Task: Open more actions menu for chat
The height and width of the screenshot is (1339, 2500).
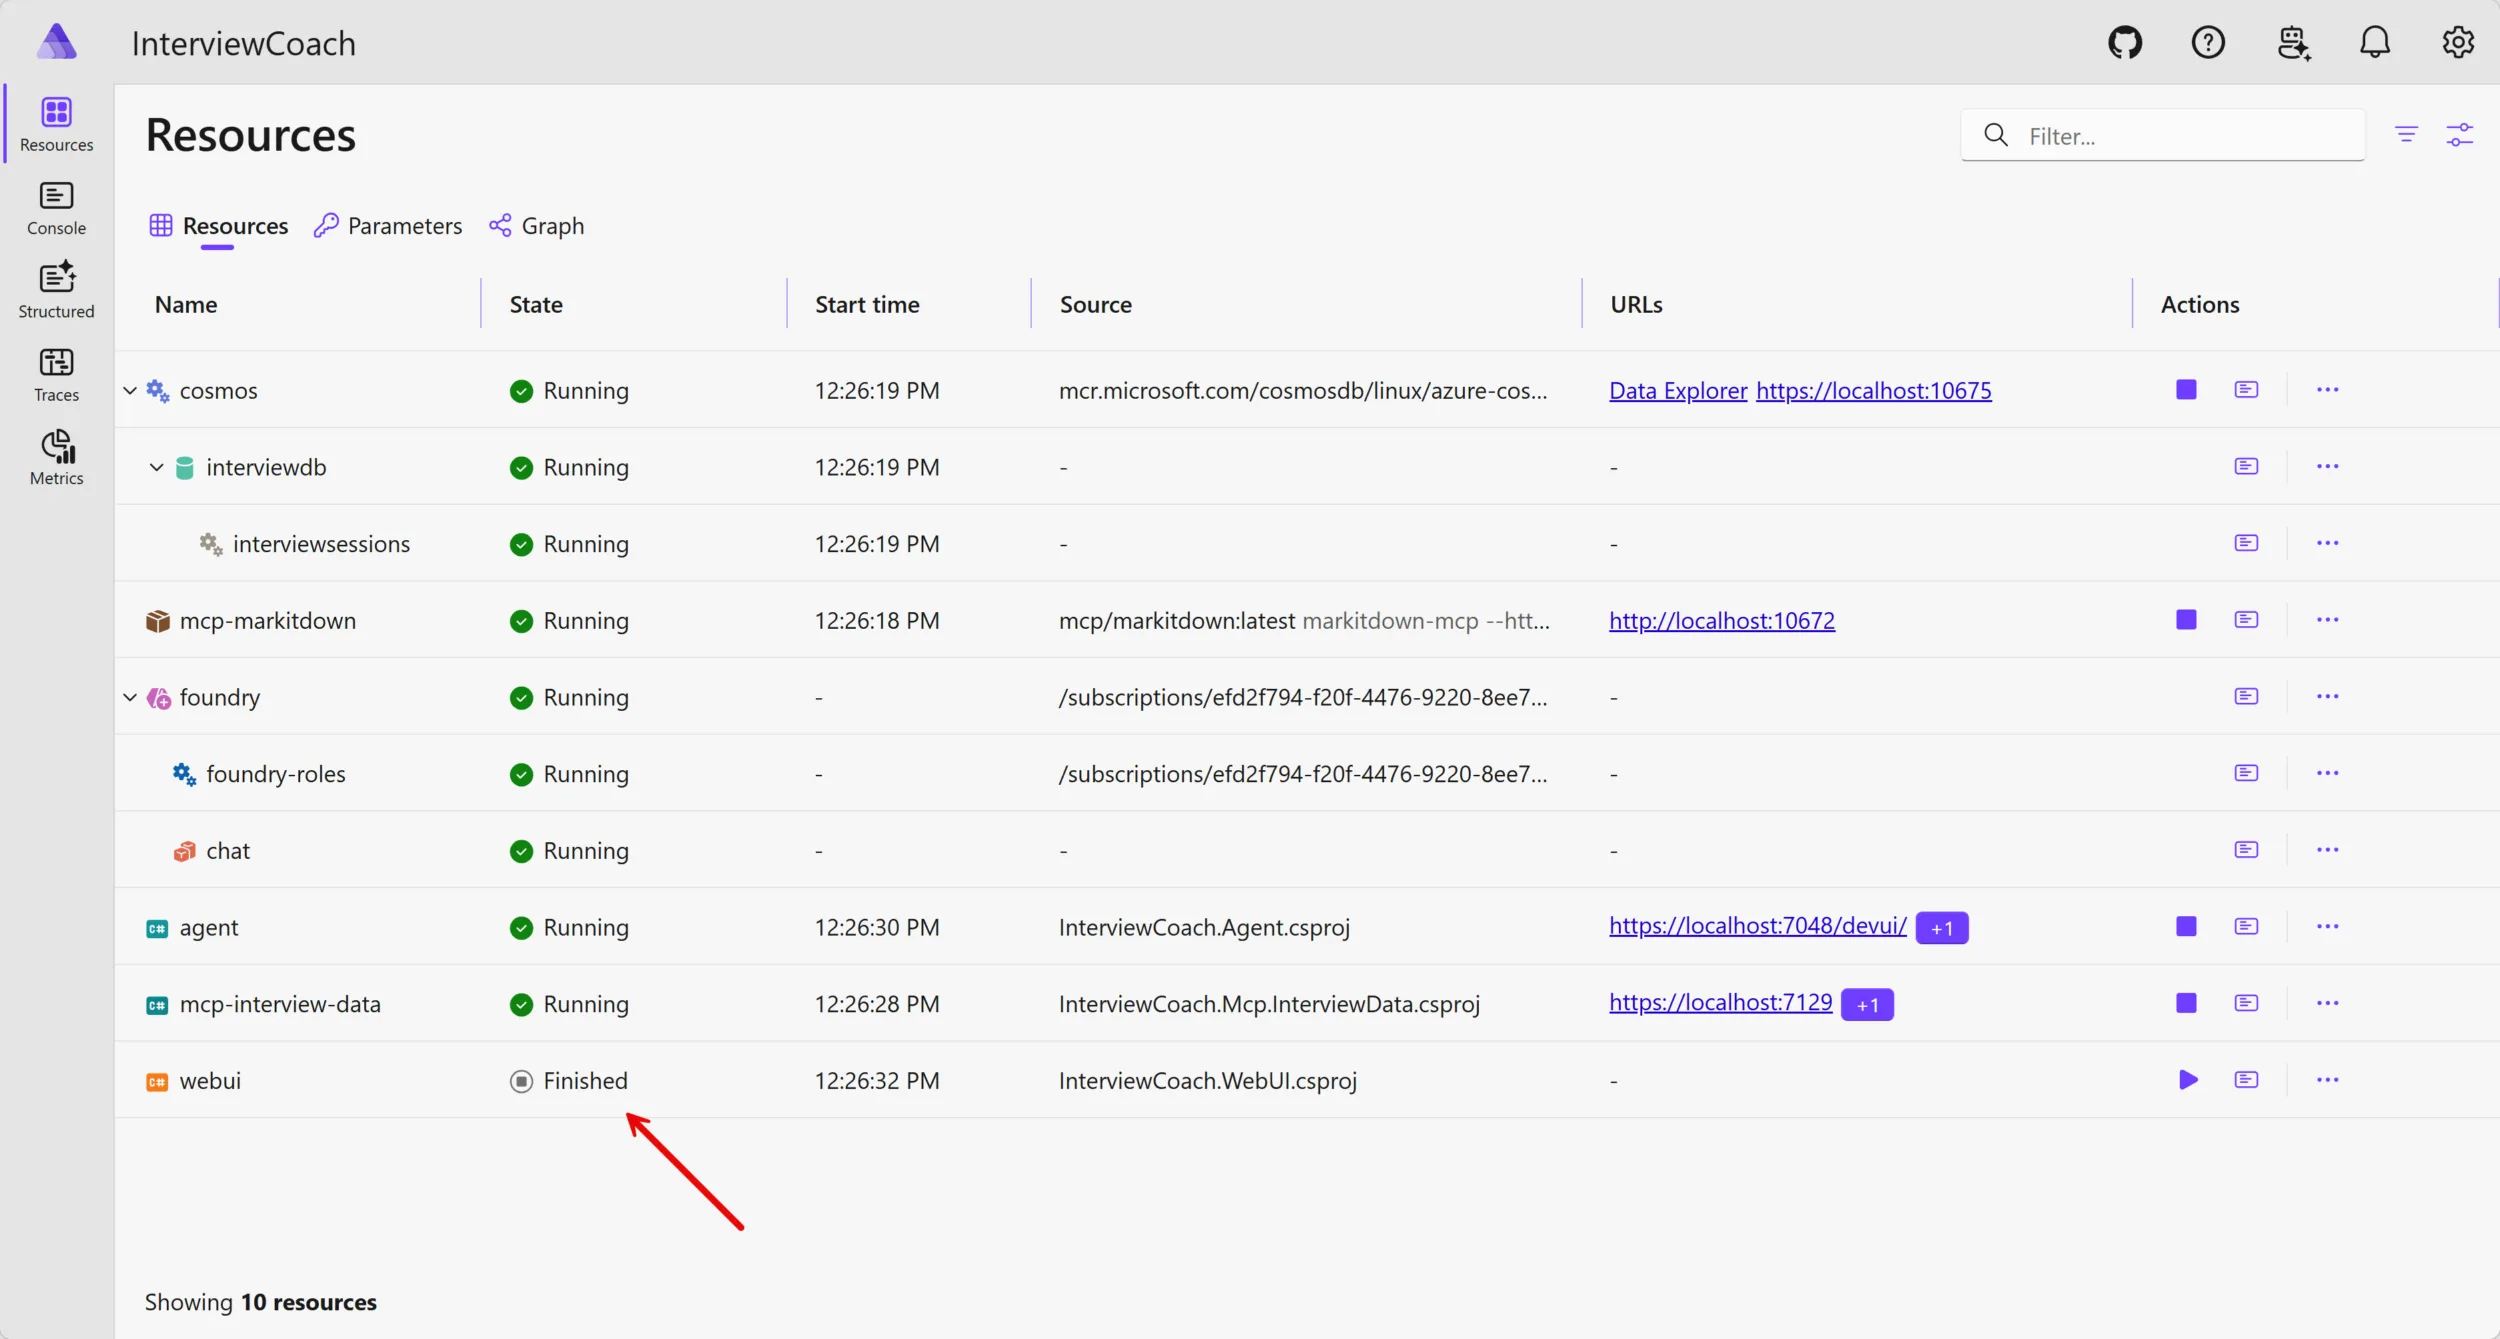Action: pyautogui.click(x=2327, y=850)
